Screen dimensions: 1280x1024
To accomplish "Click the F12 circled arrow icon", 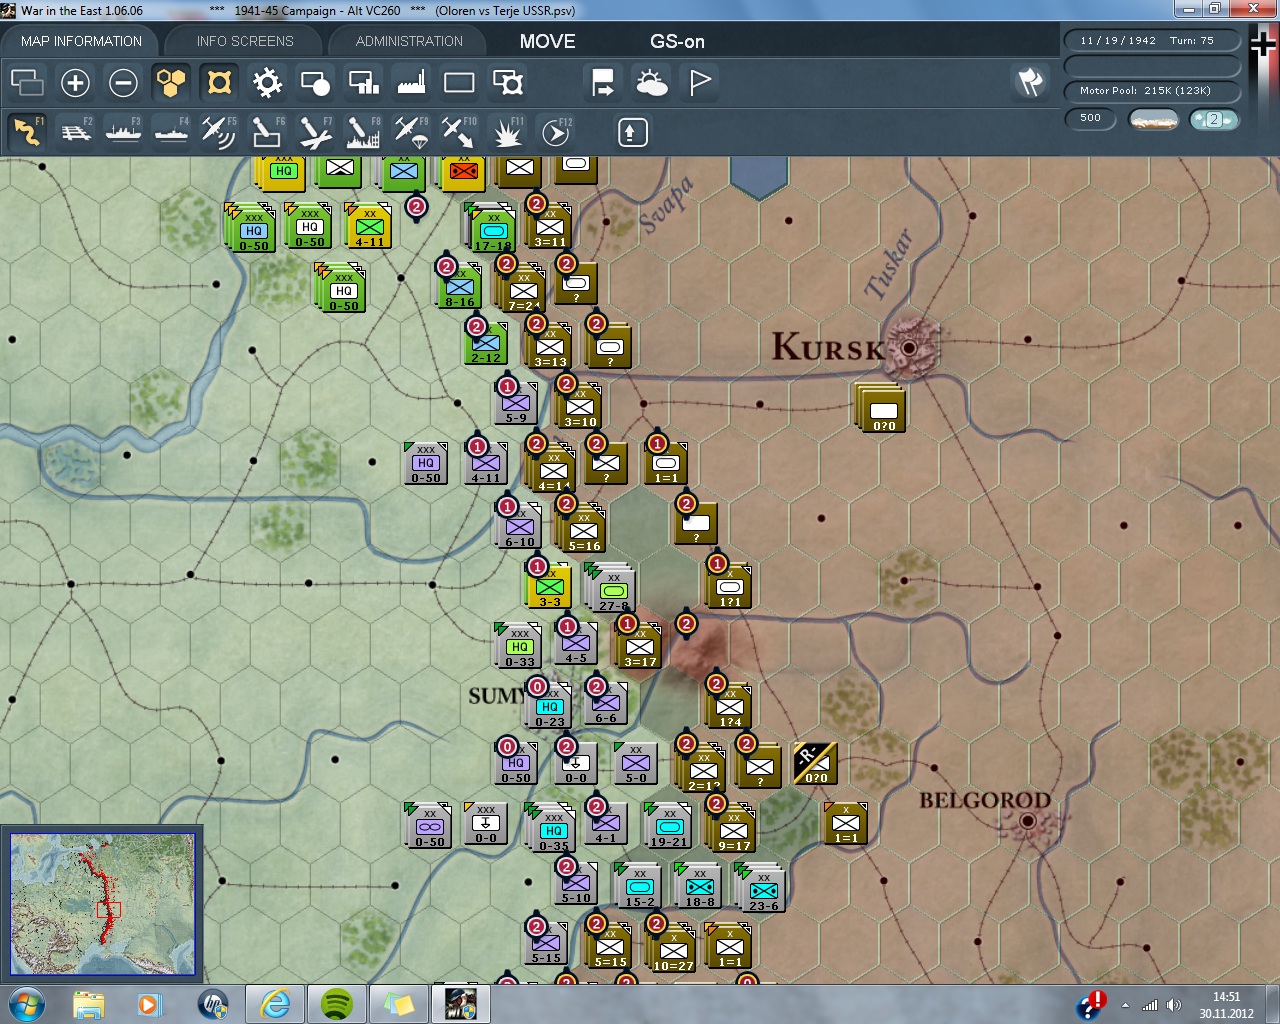I will coord(555,132).
